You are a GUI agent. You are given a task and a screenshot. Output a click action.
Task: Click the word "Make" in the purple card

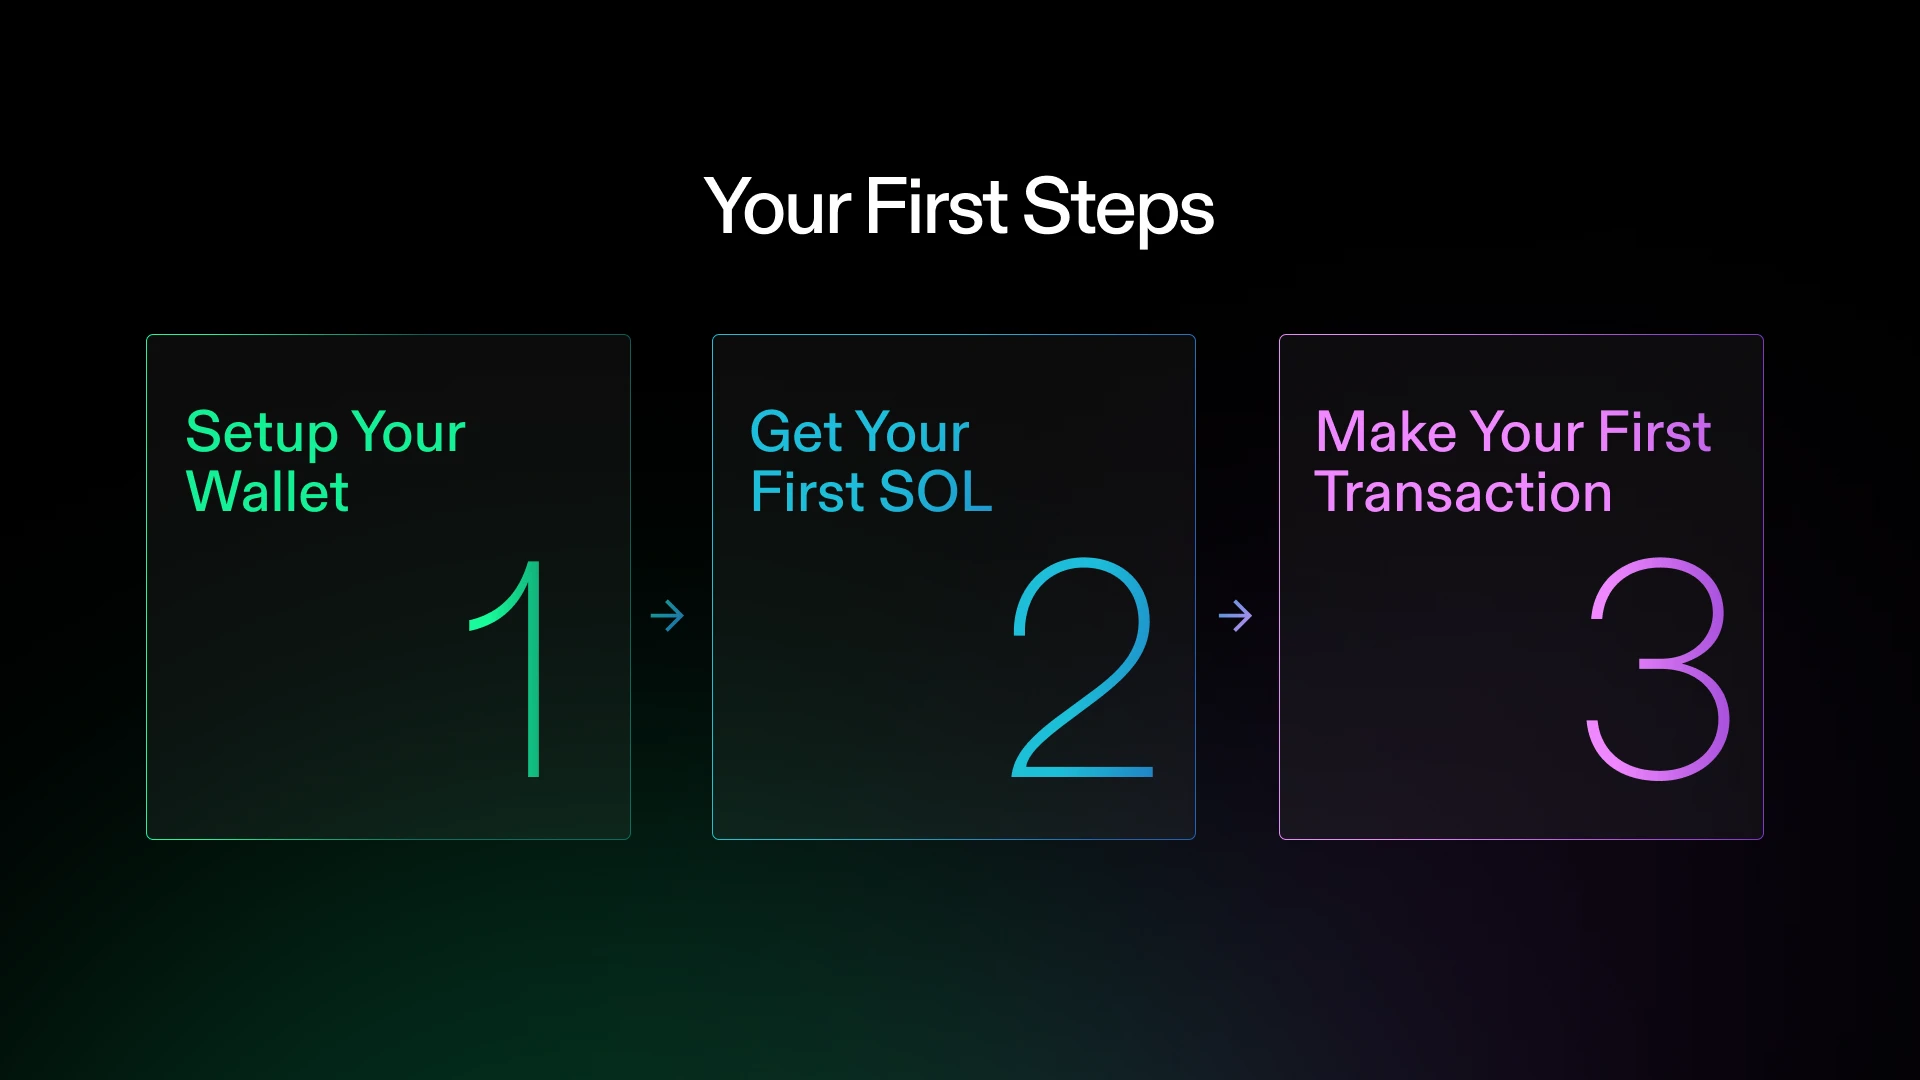[x=1386, y=432]
